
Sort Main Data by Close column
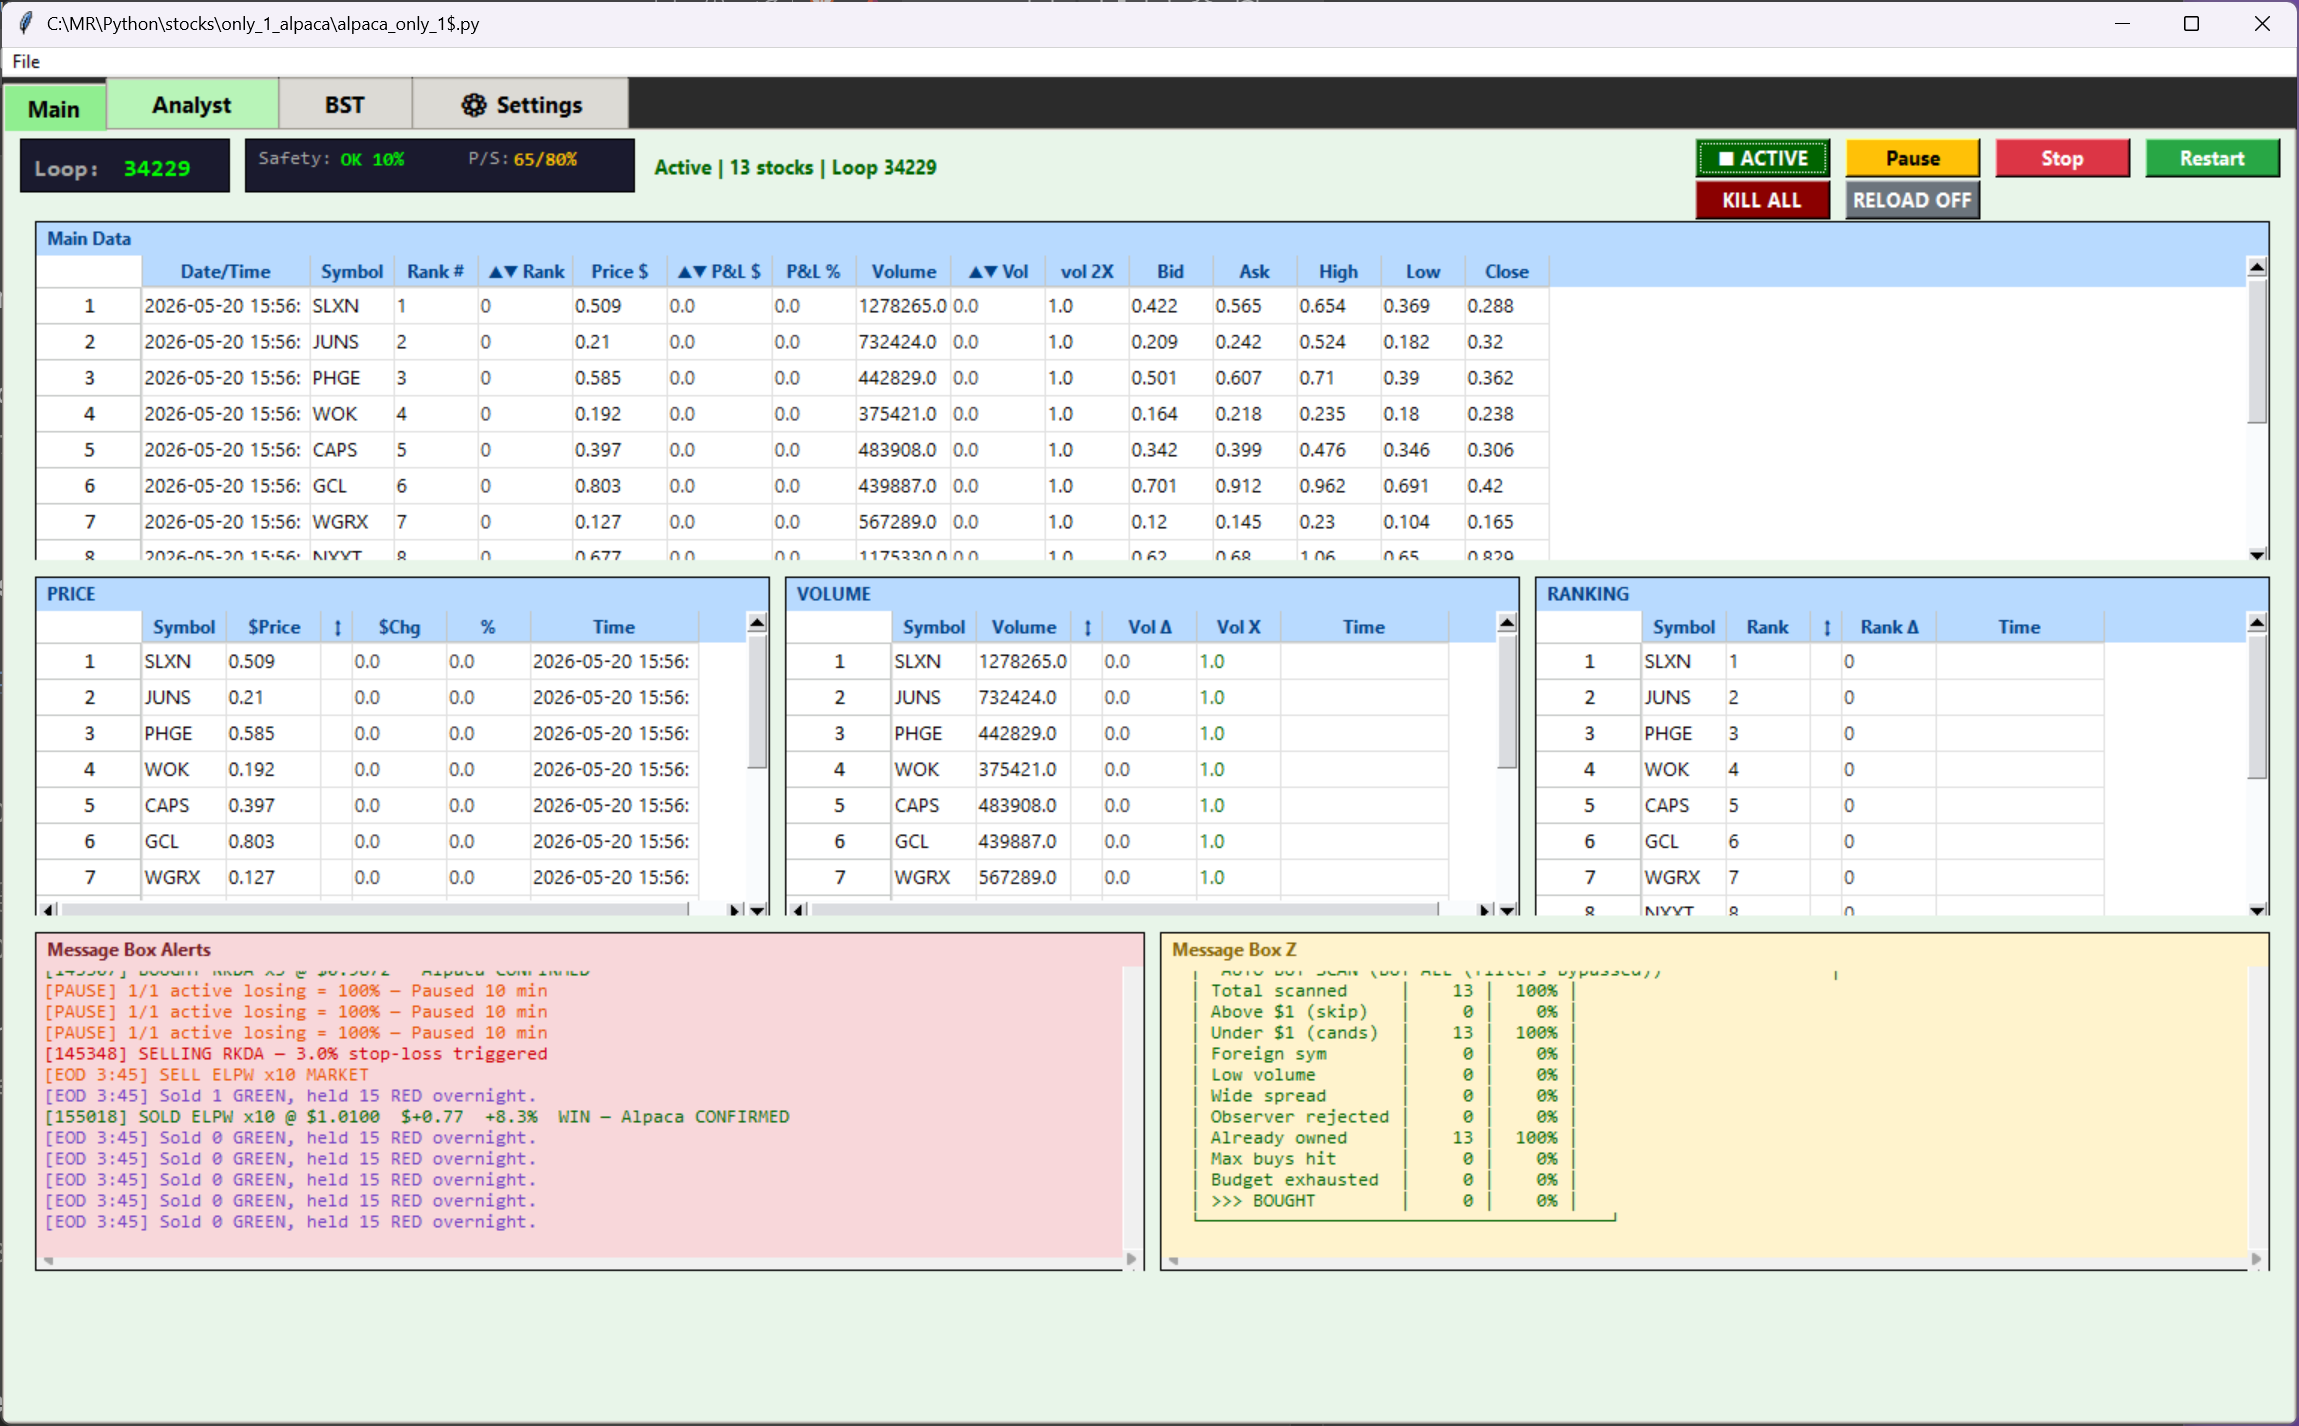[1506, 272]
